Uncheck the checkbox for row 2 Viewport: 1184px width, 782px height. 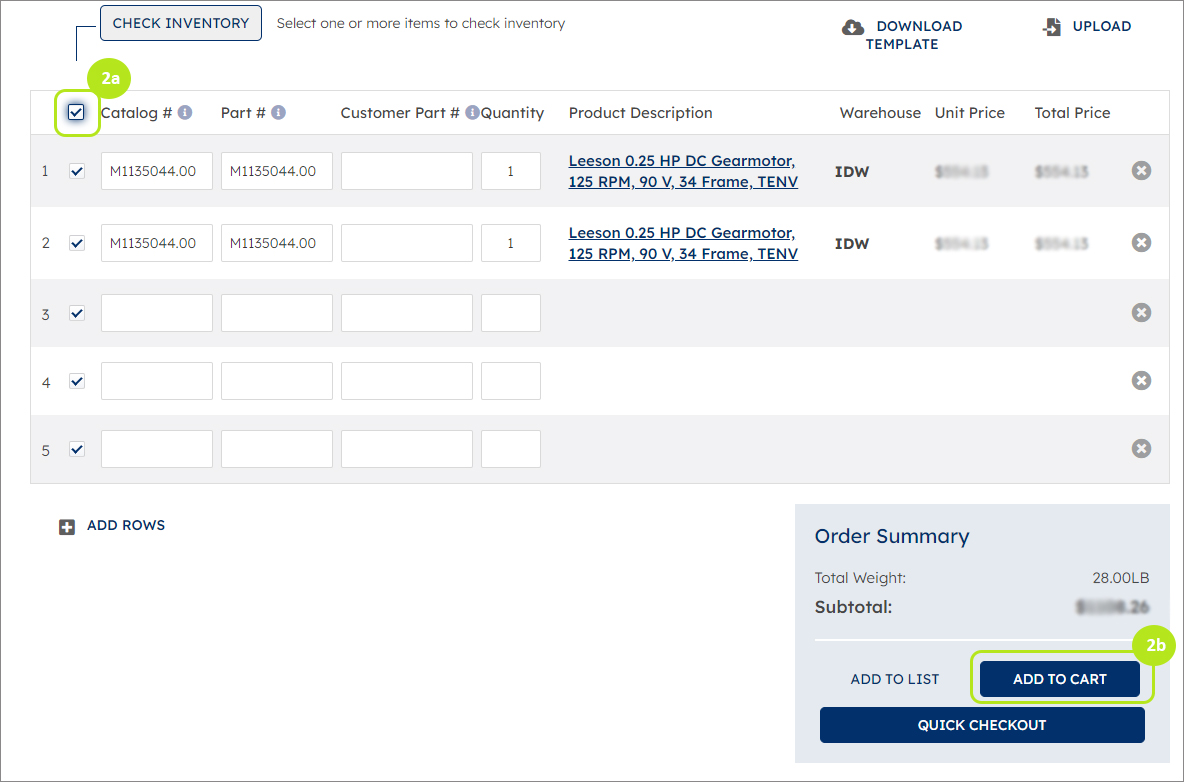[x=77, y=243]
